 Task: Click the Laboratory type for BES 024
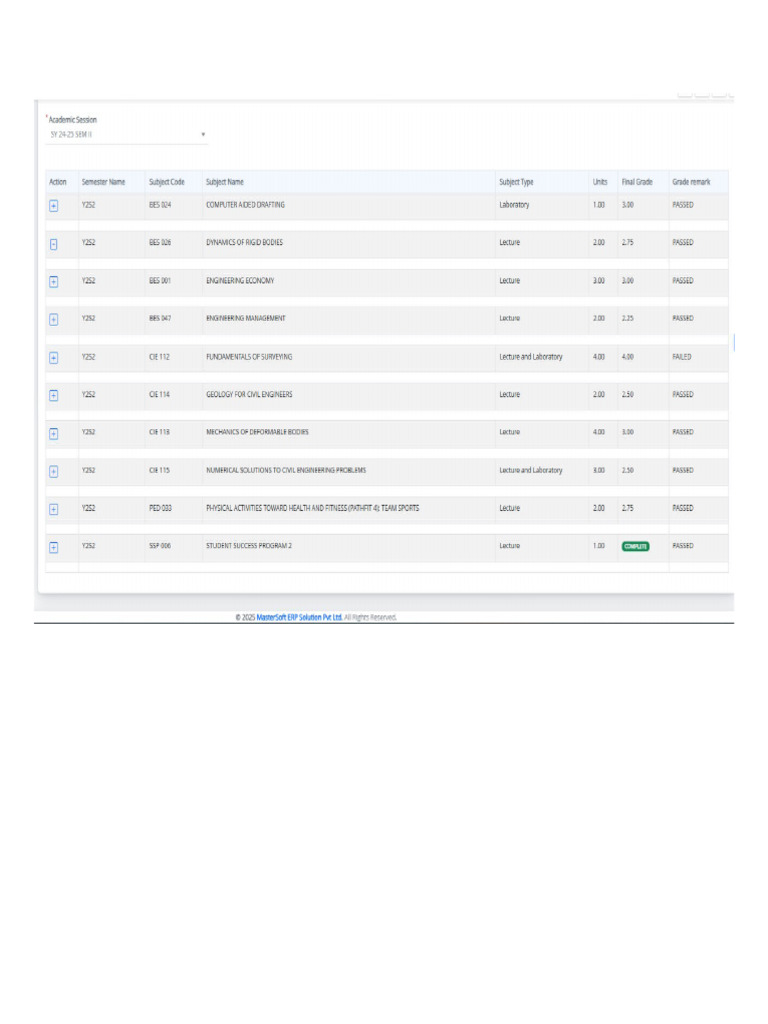pyautogui.click(x=514, y=205)
